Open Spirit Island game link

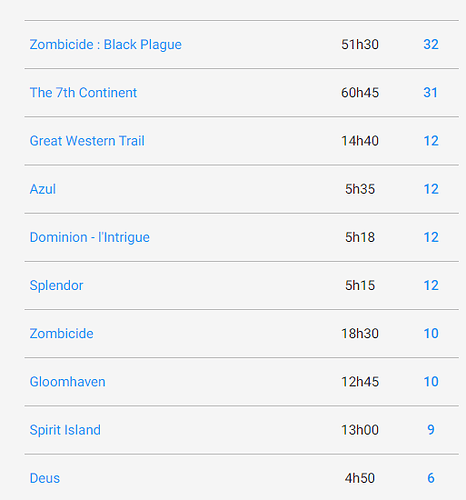click(x=65, y=430)
